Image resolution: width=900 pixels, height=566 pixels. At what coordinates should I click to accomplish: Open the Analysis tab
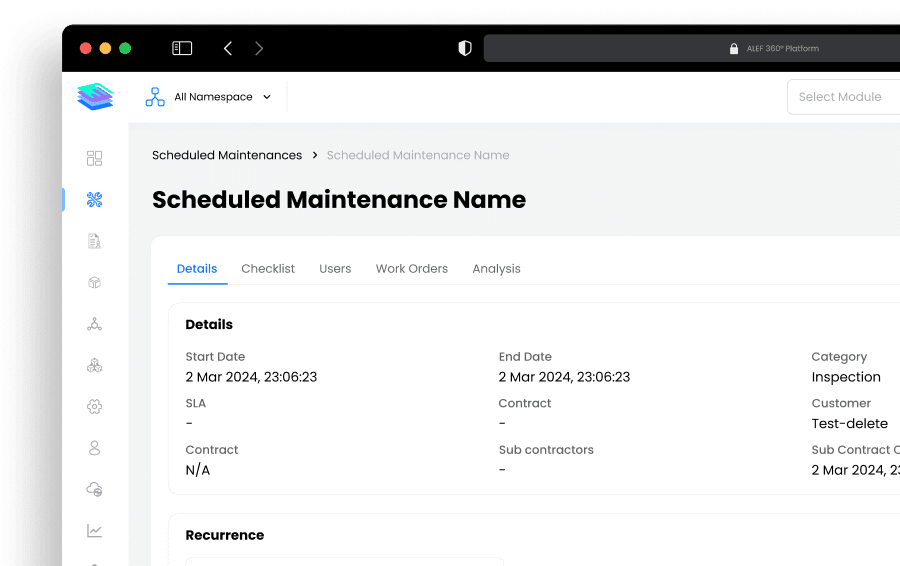click(x=496, y=269)
